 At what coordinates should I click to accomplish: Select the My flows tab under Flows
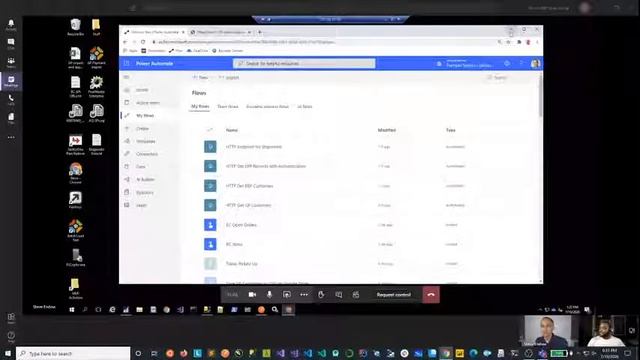(200, 107)
